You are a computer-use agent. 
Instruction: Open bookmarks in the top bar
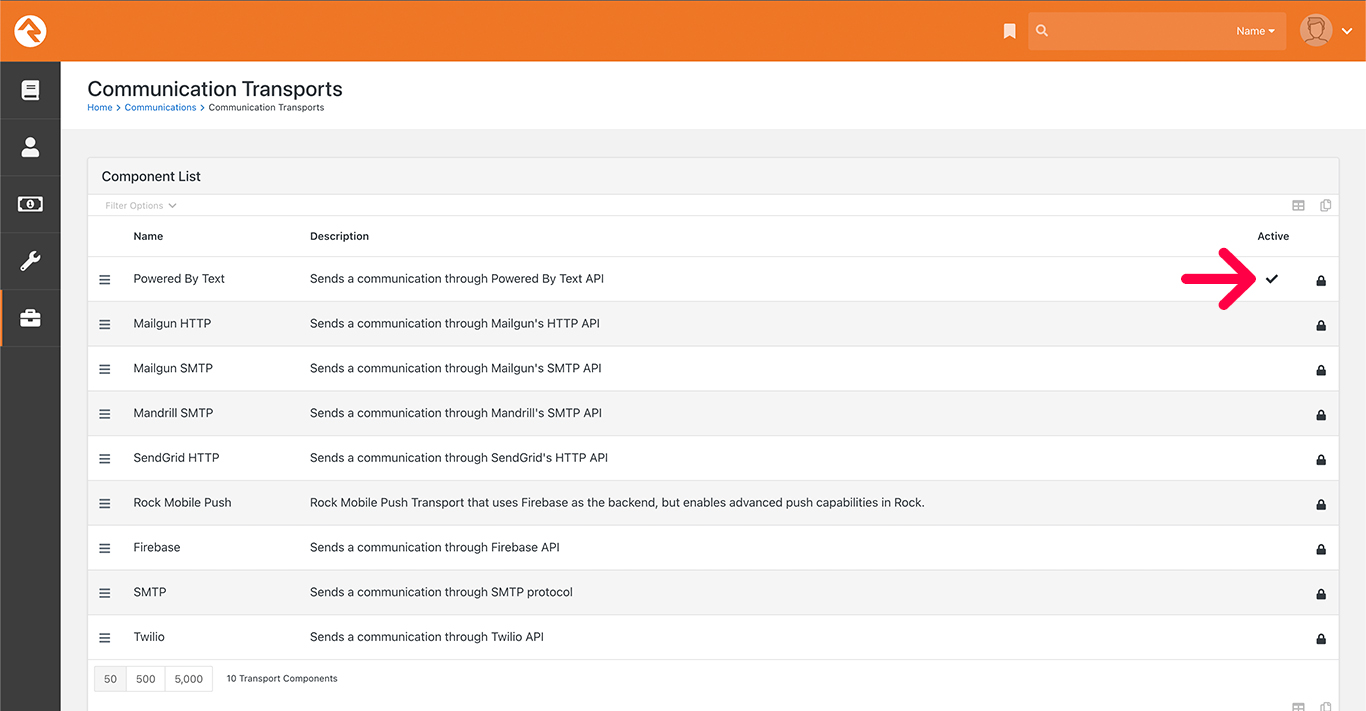[x=1009, y=30]
